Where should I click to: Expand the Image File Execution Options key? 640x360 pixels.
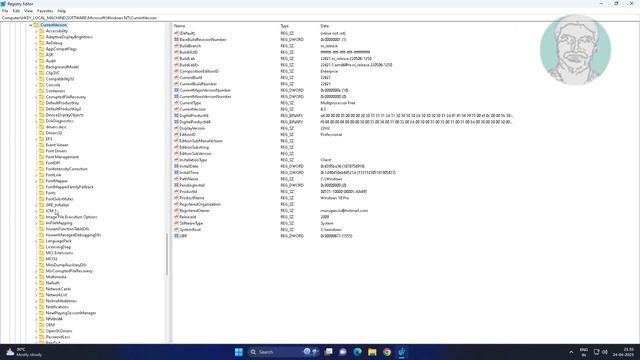[36, 217]
